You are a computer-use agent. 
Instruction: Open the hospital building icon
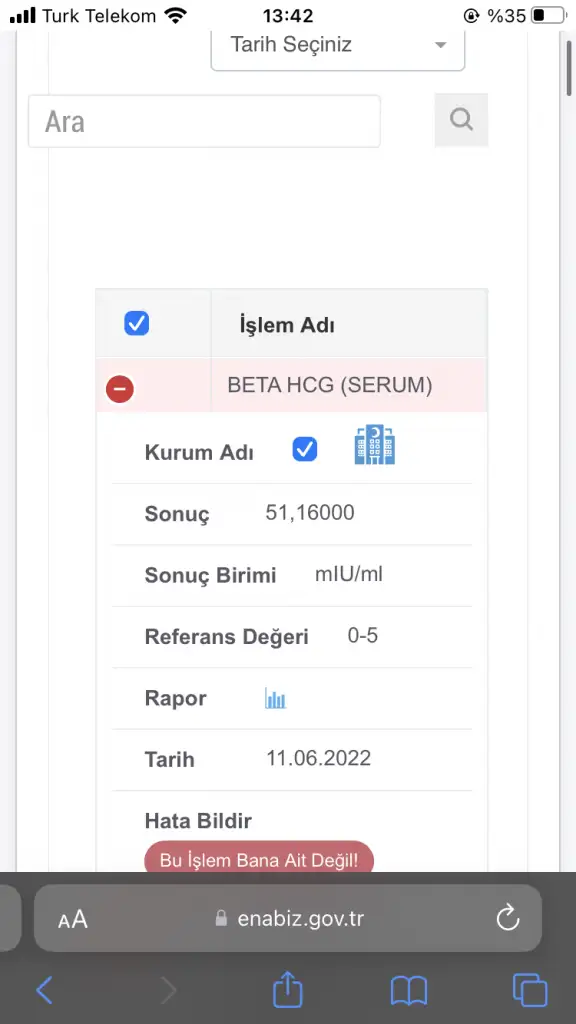(x=375, y=445)
